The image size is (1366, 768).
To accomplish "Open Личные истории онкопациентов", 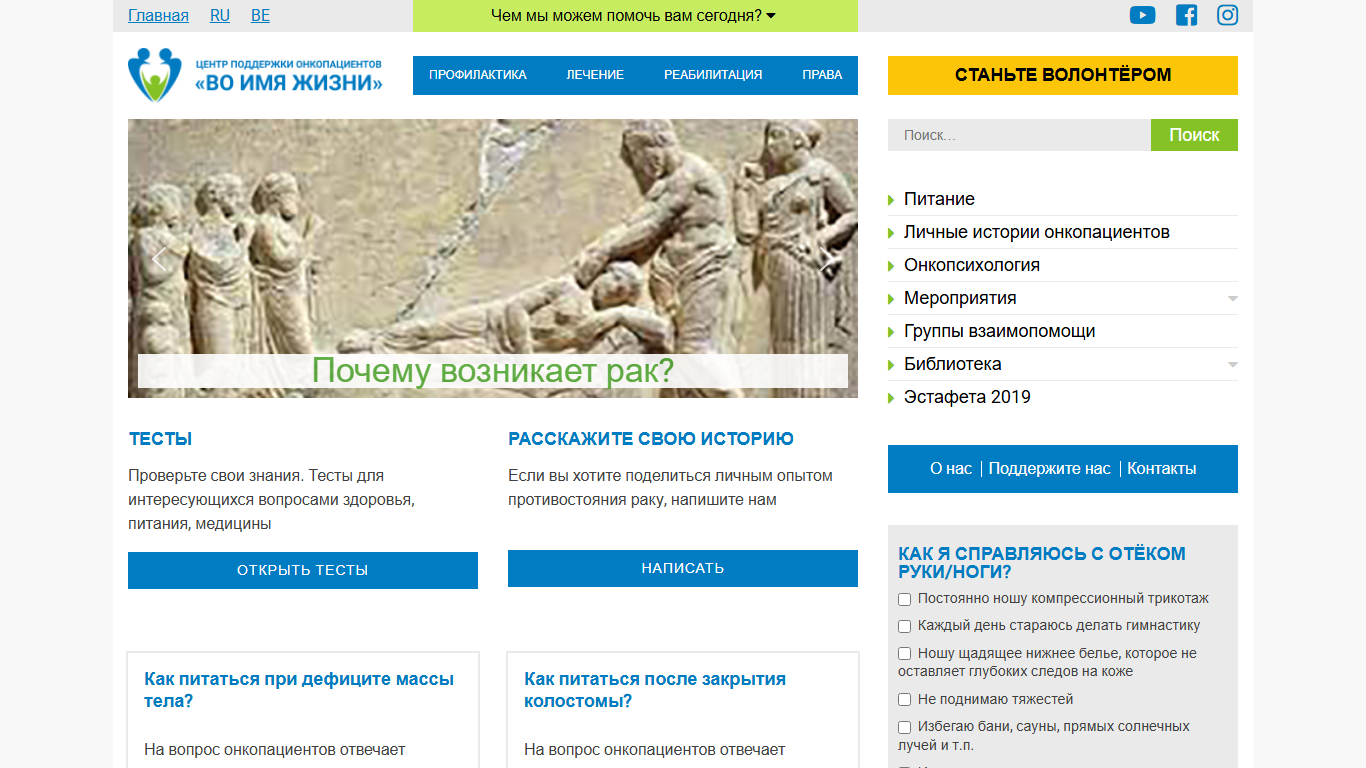I will point(1037,232).
